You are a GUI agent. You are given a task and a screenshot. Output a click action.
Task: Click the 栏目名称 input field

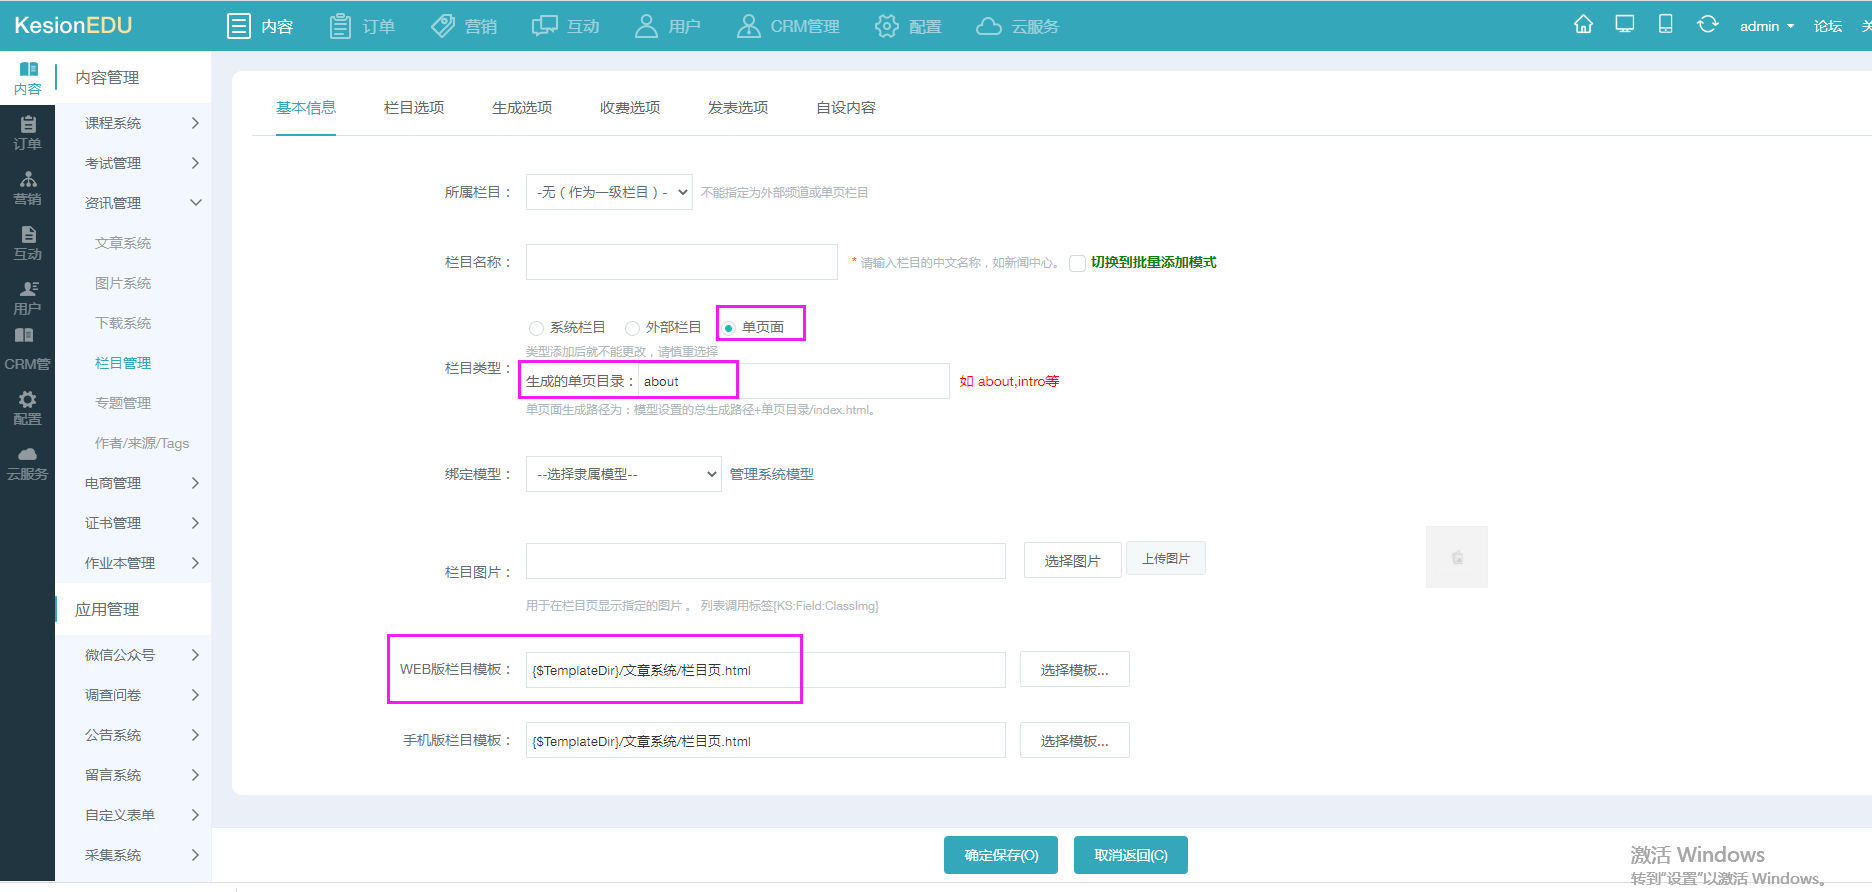click(682, 262)
